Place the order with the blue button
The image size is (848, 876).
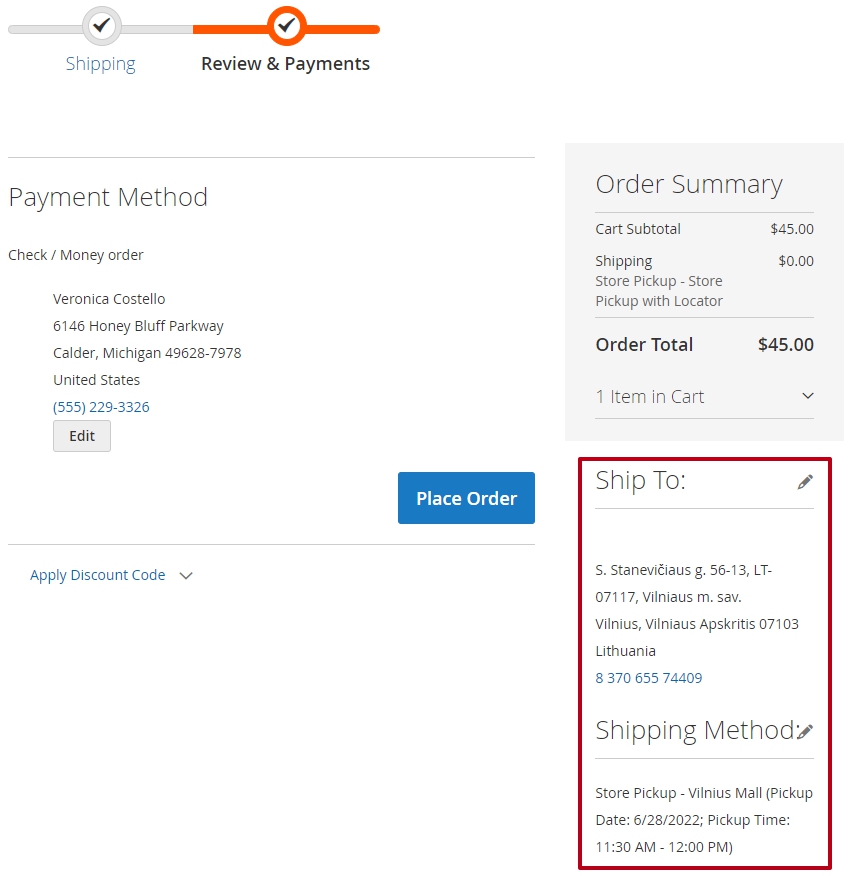[x=466, y=498]
